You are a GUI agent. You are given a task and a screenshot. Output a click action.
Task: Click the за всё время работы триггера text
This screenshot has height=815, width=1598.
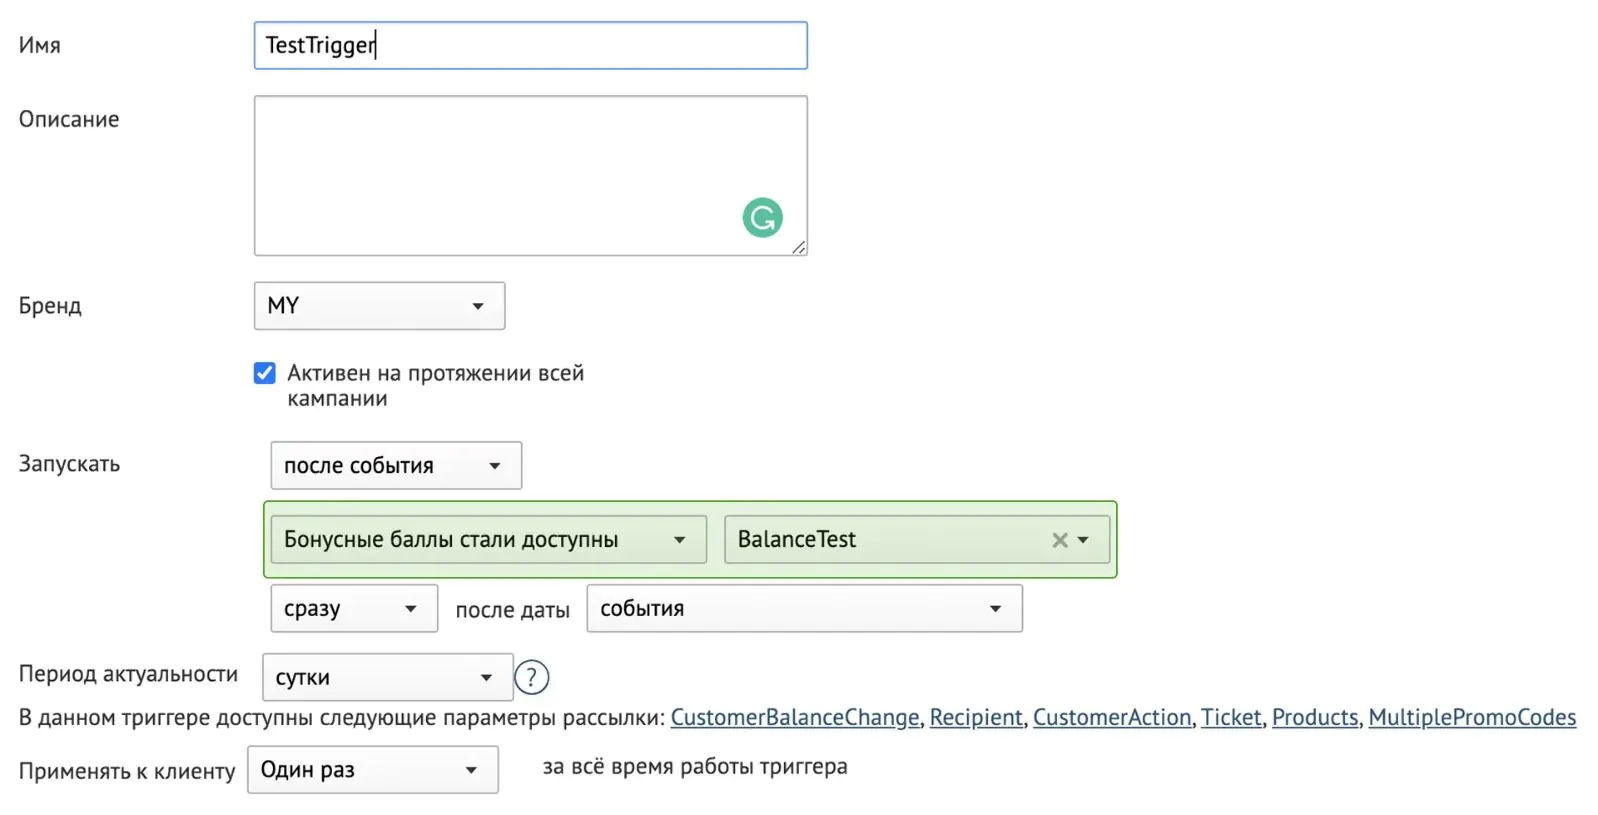[x=695, y=767]
